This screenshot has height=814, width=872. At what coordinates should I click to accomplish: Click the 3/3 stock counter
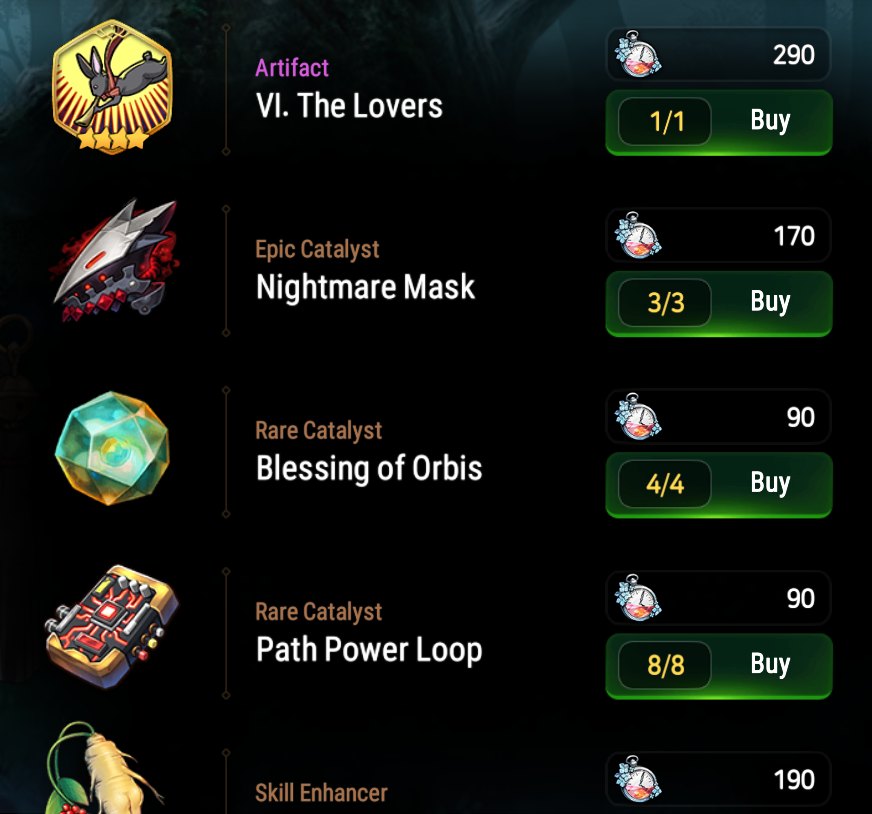[x=665, y=303]
